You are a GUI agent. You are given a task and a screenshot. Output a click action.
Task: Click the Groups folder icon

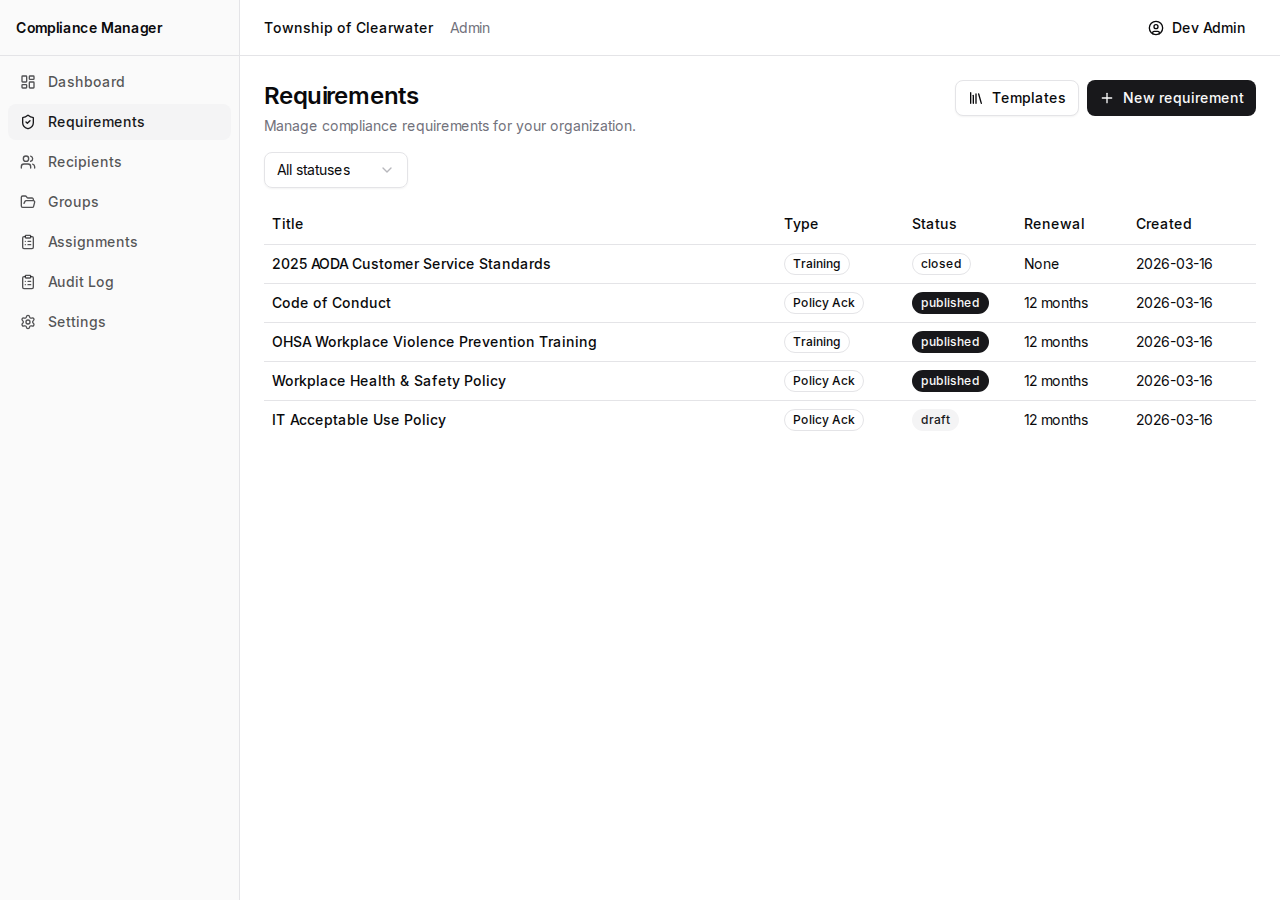click(28, 202)
